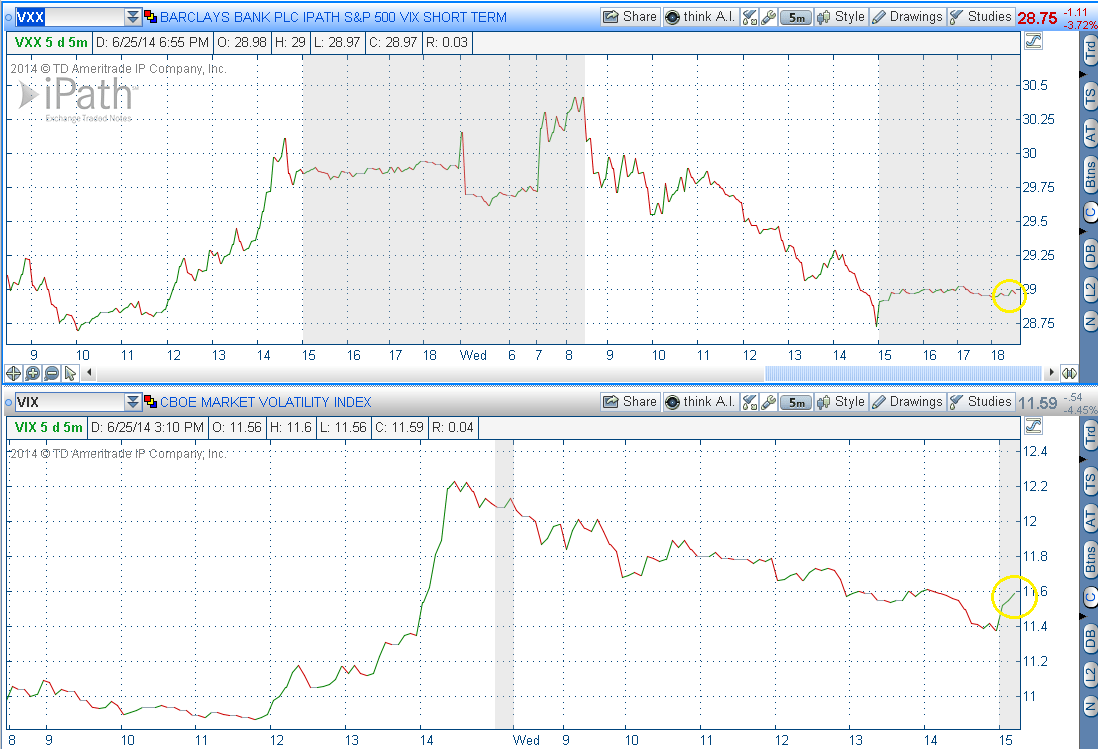Open the VIX symbol dropdown arrow
Image resolution: width=1099 pixels, height=751 pixels.
(133, 402)
